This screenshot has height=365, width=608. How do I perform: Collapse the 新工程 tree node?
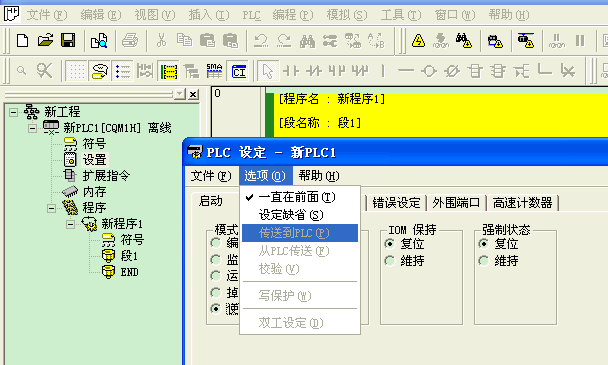(x=14, y=112)
